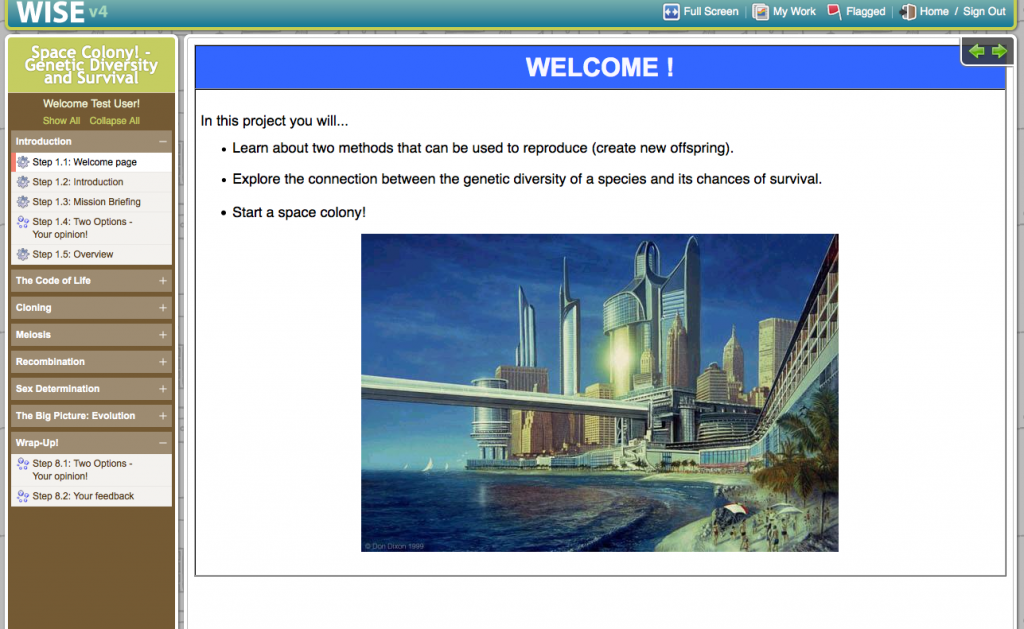Click the 'Start a space colony!' bullet
Screen dimensions: 1024x629
click(298, 212)
